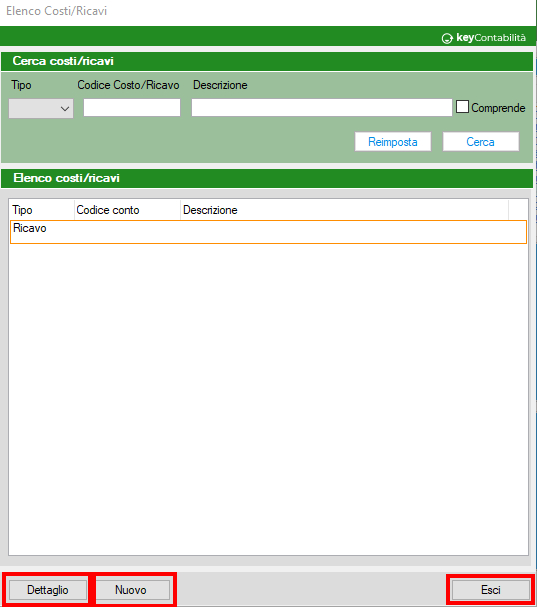Enable the Comprende checkbox
Screen dimensions: 537x607
pyautogui.click(x=462, y=107)
